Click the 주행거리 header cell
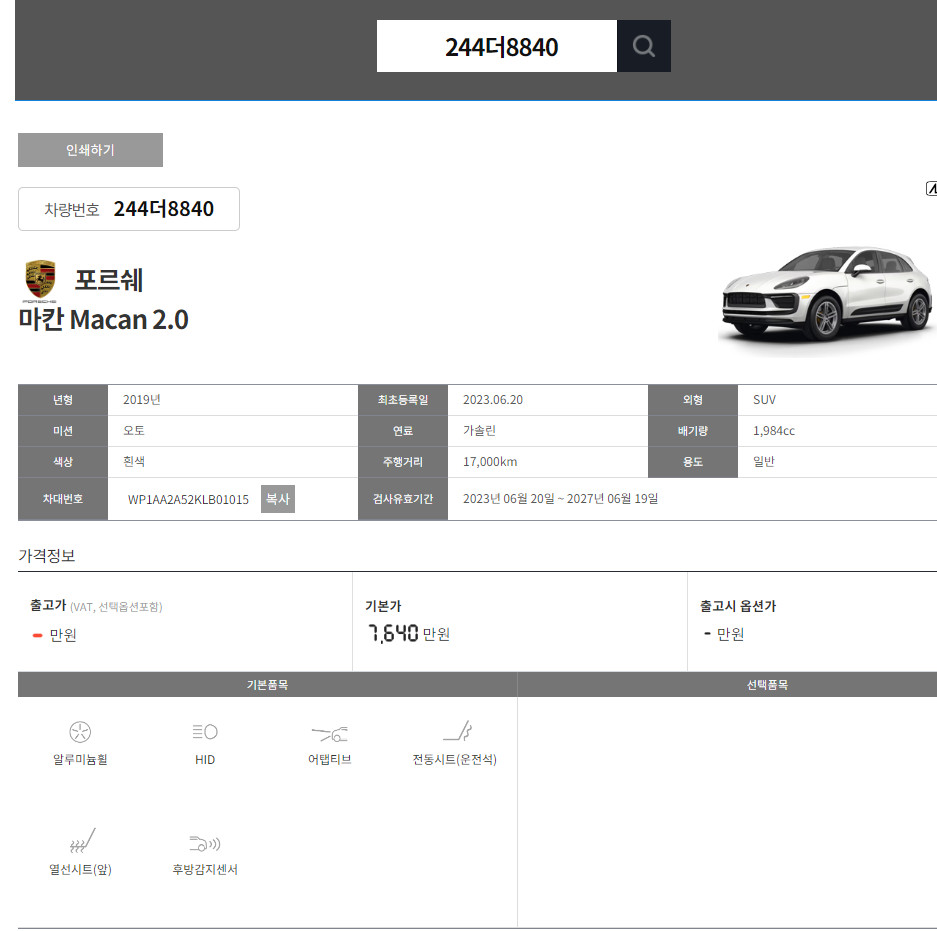 (403, 462)
